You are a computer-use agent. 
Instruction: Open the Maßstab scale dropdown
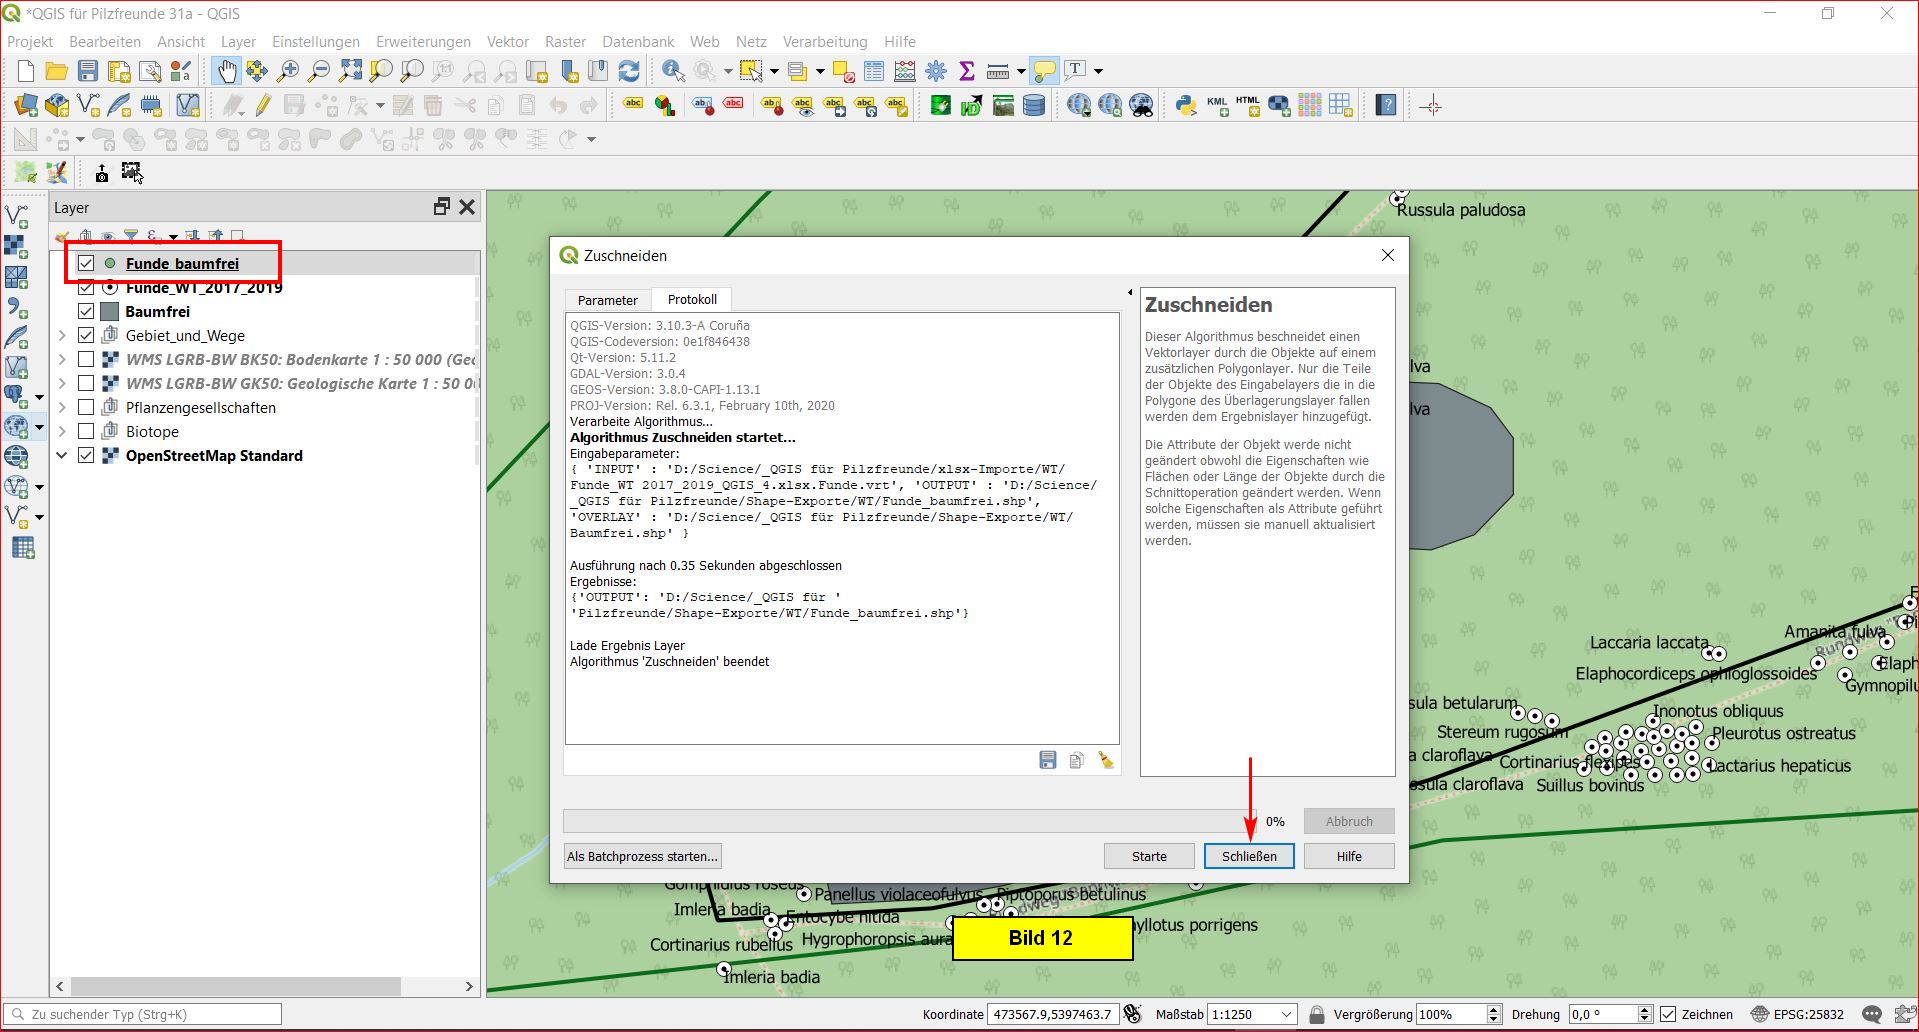(x=1286, y=1014)
